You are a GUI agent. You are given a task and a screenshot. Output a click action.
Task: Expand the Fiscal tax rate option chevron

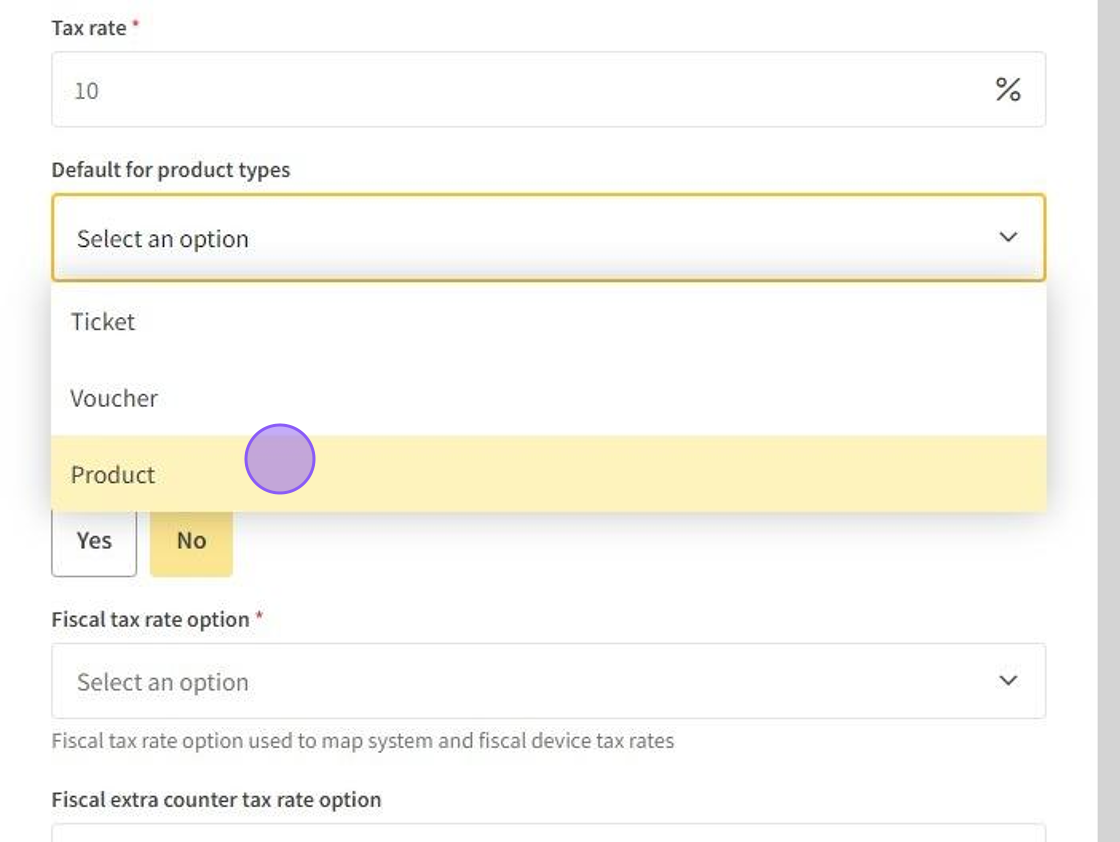point(1008,681)
